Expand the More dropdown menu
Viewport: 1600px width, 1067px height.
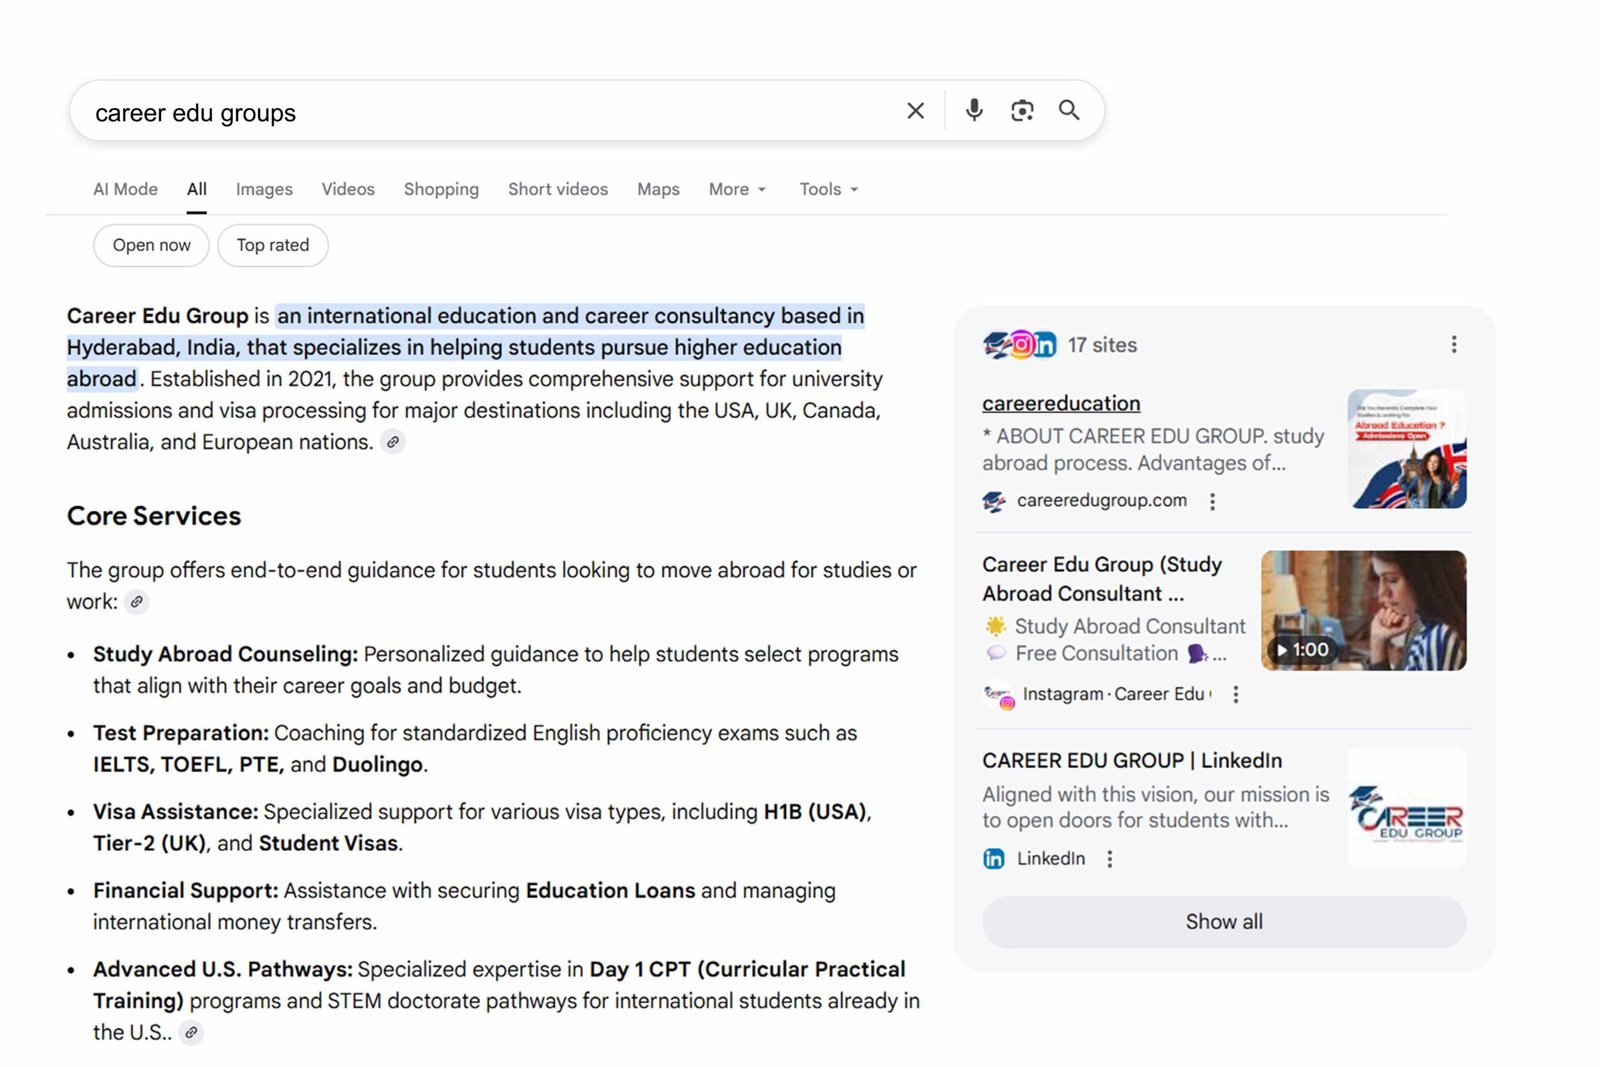737,190
